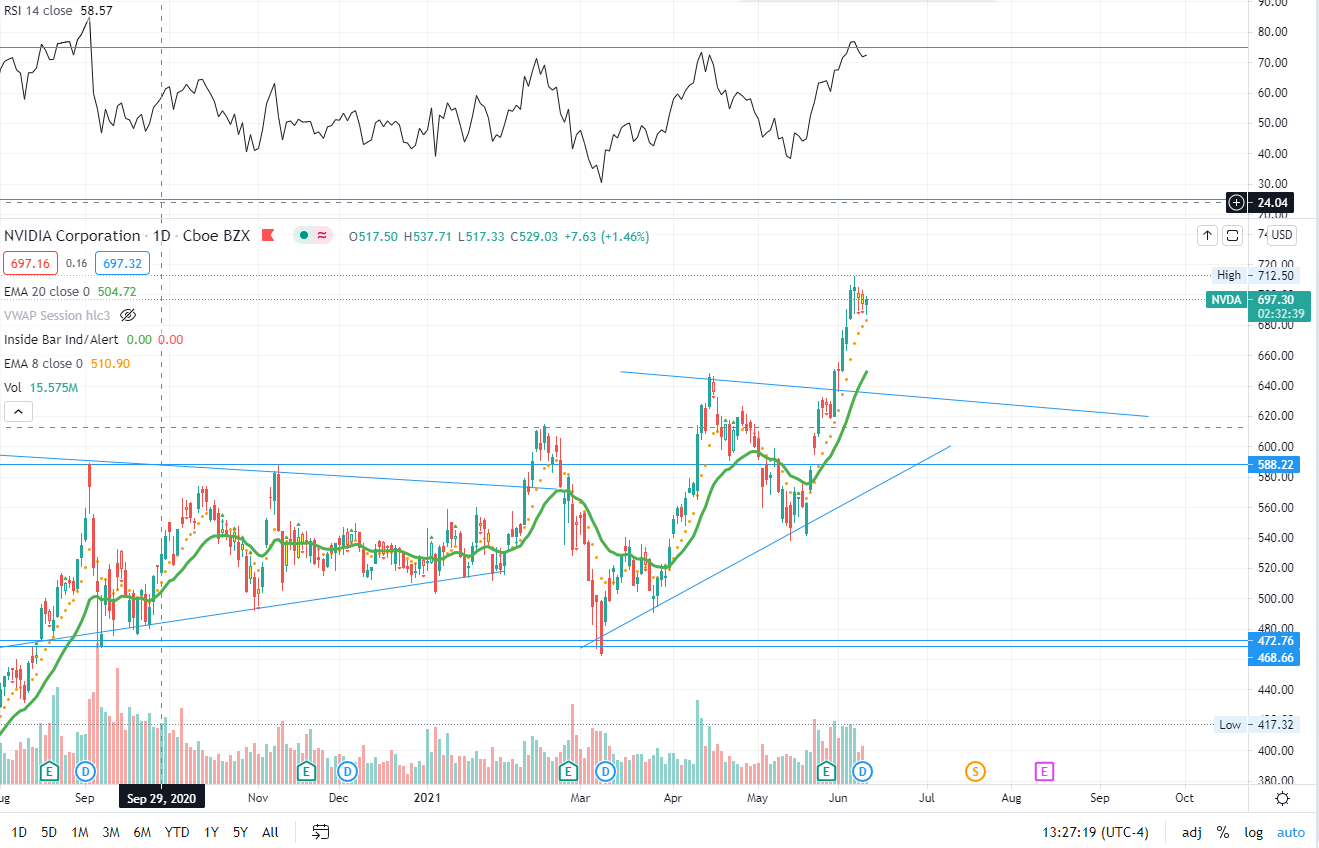Click the 1D interval in the chart title
1319x848 pixels.
pyautogui.click(x=162, y=236)
